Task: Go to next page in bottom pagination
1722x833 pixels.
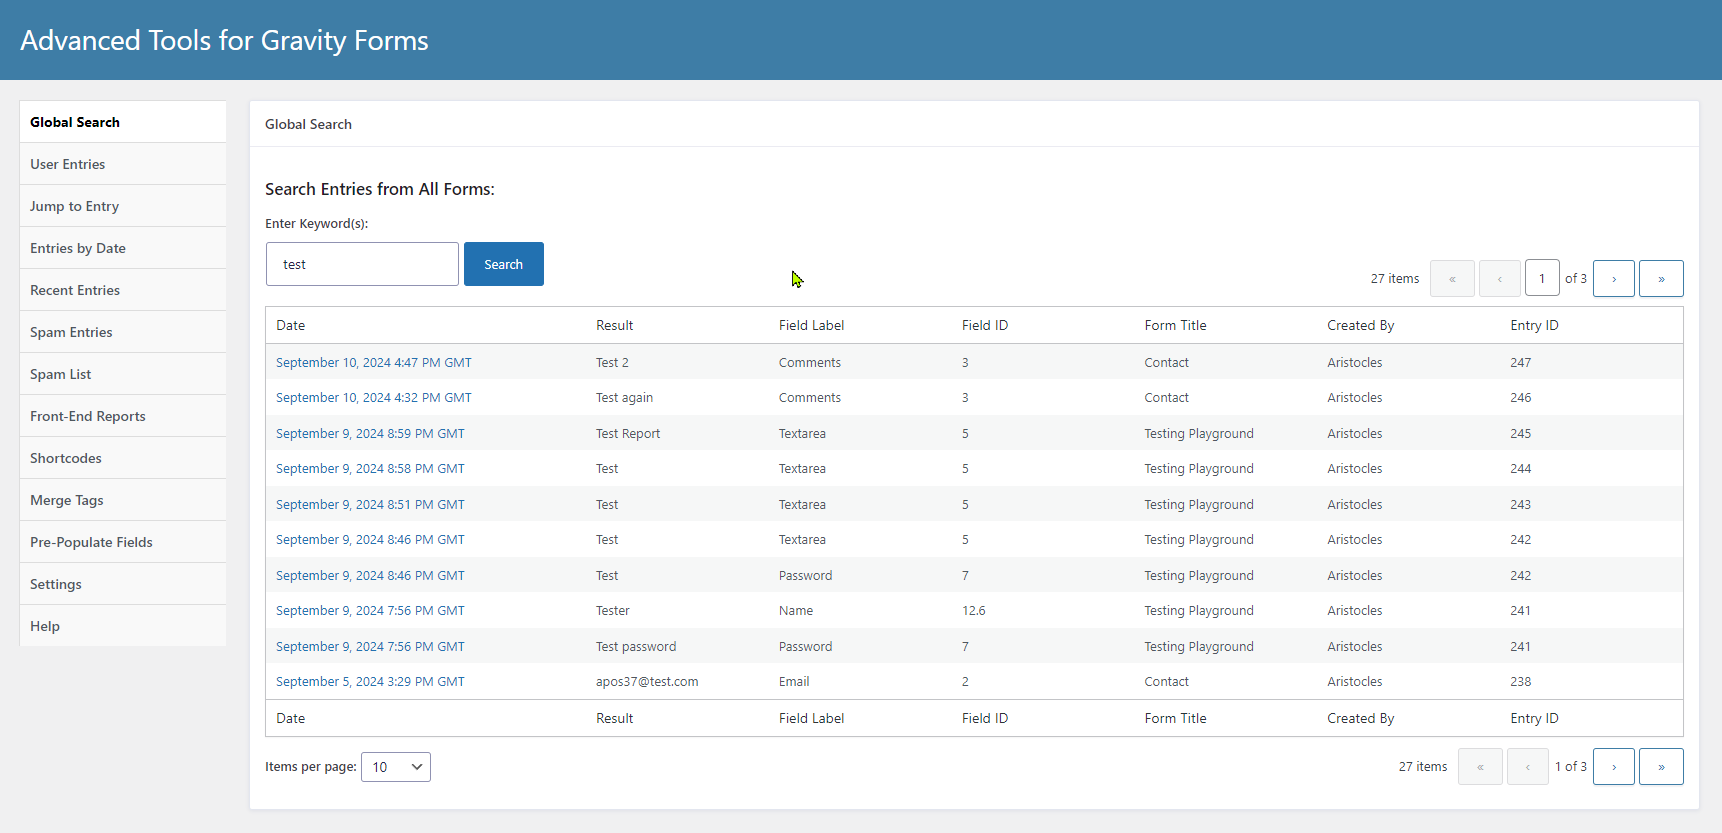Action: coord(1613,767)
